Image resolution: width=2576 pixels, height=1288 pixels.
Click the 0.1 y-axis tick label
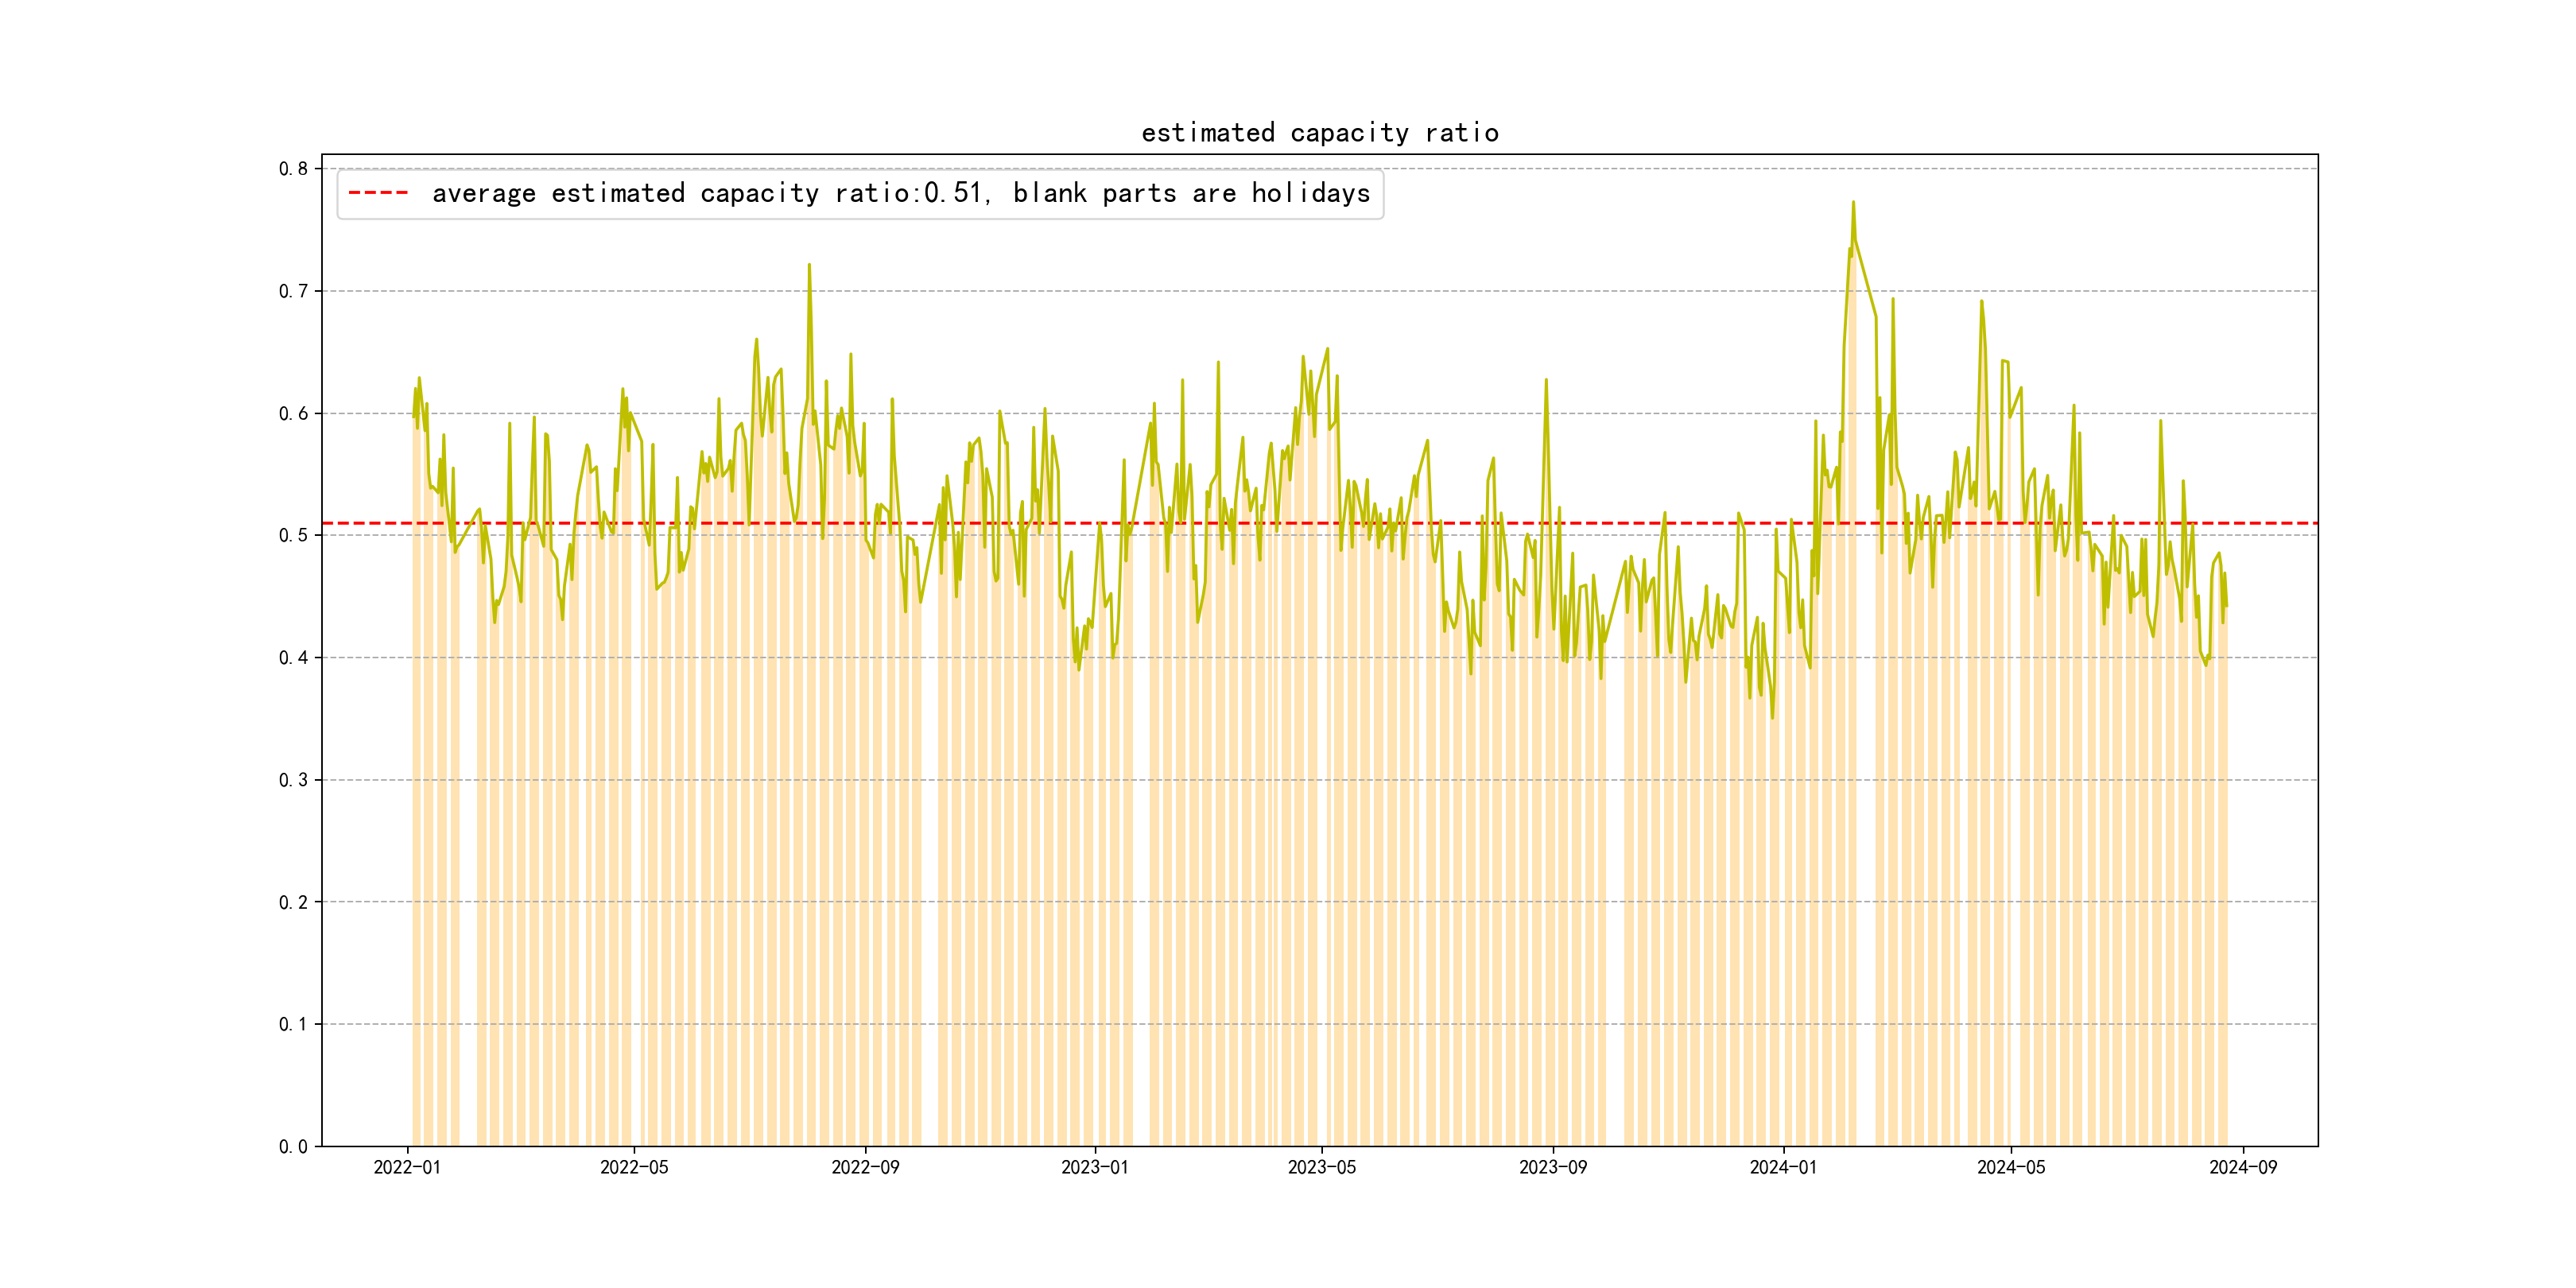tap(293, 1024)
